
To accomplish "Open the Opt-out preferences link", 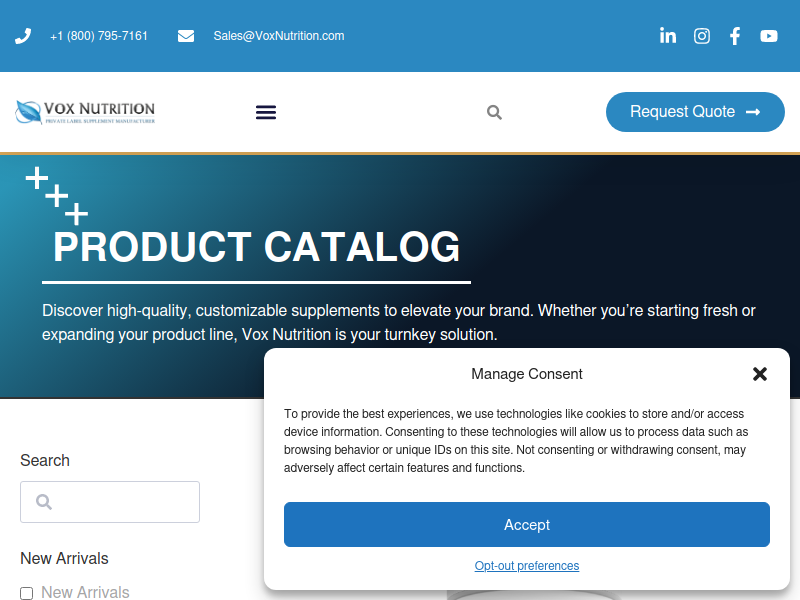I will click(x=527, y=566).
